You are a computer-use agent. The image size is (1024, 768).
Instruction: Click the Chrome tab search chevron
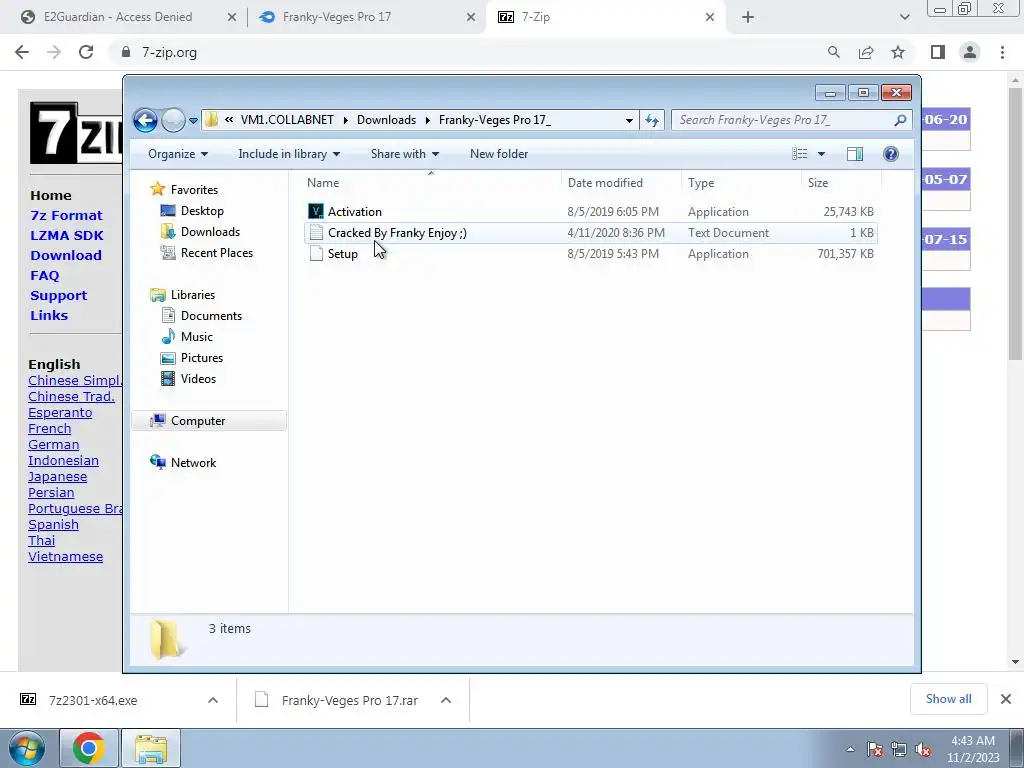pos(904,17)
